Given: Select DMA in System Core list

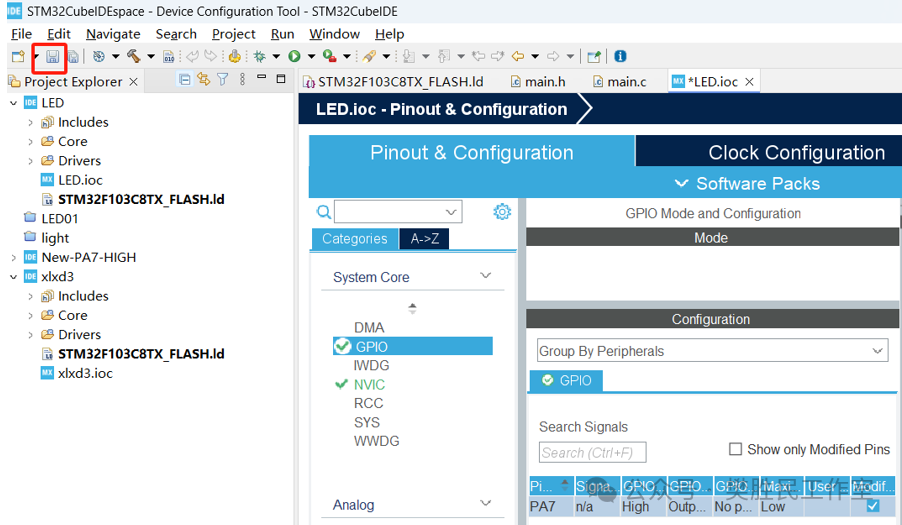Looking at the screenshot, I should pyautogui.click(x=369, y=328).
